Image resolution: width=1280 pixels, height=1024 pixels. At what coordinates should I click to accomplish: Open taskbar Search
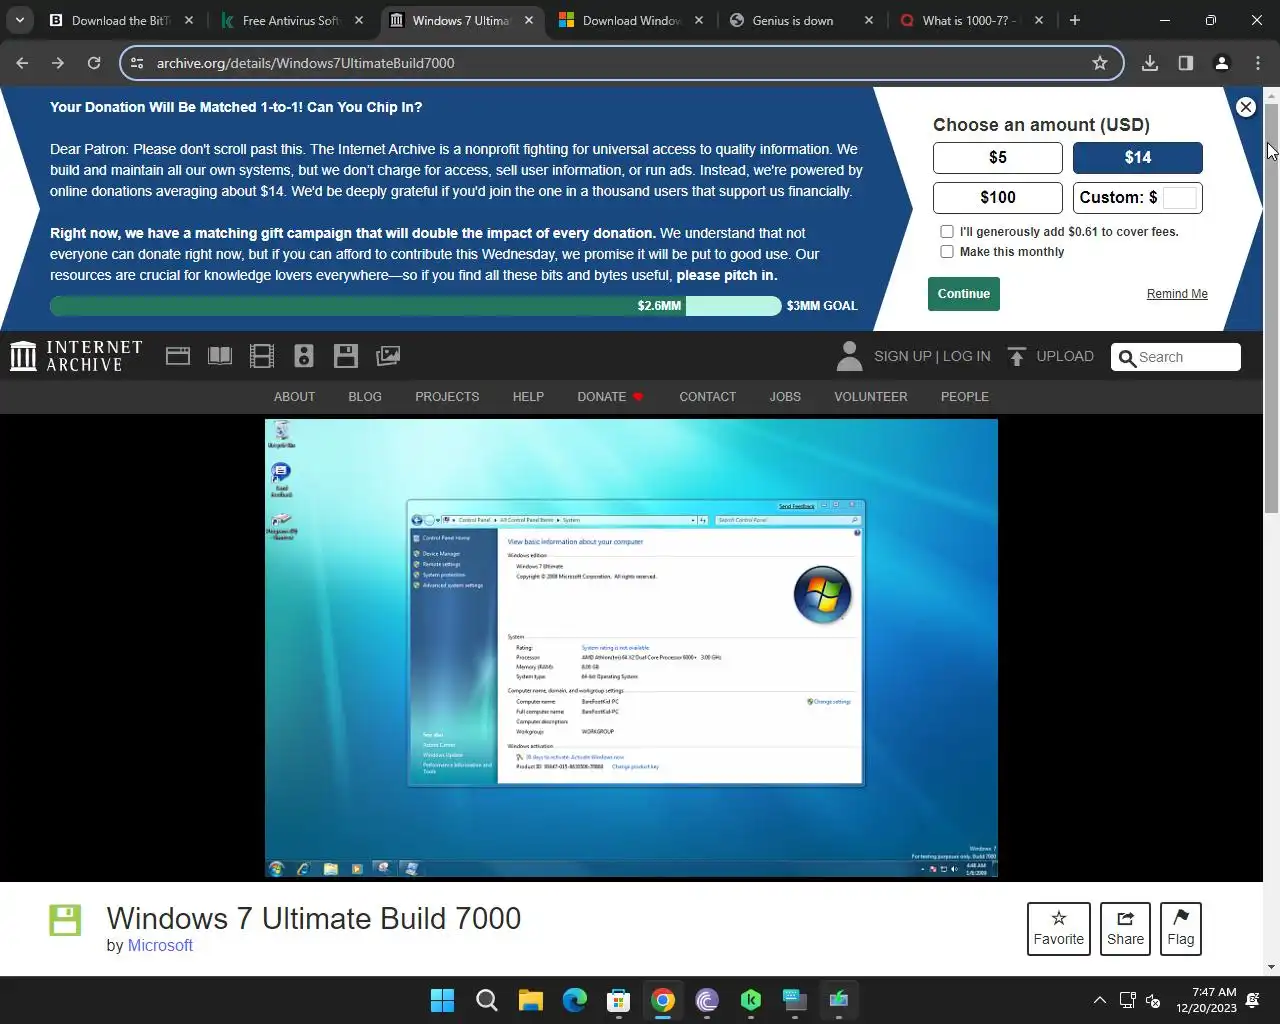pyautogui.click(x=487, y=1000)
